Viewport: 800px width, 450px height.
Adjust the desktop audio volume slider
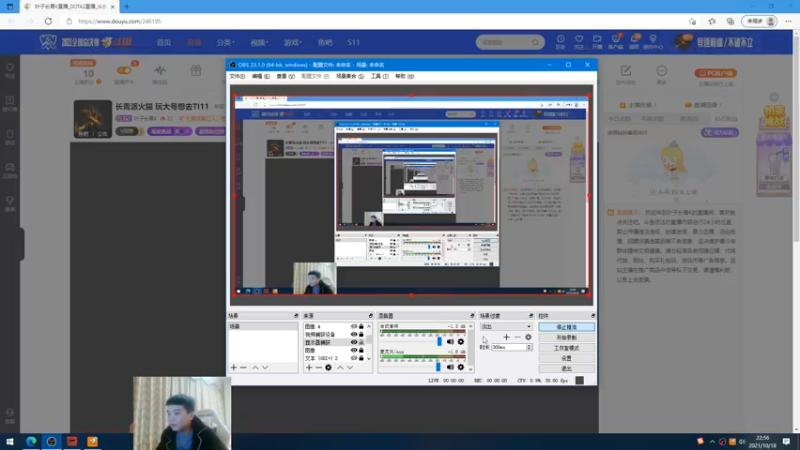pyautogui.click(x=439, y=341)
